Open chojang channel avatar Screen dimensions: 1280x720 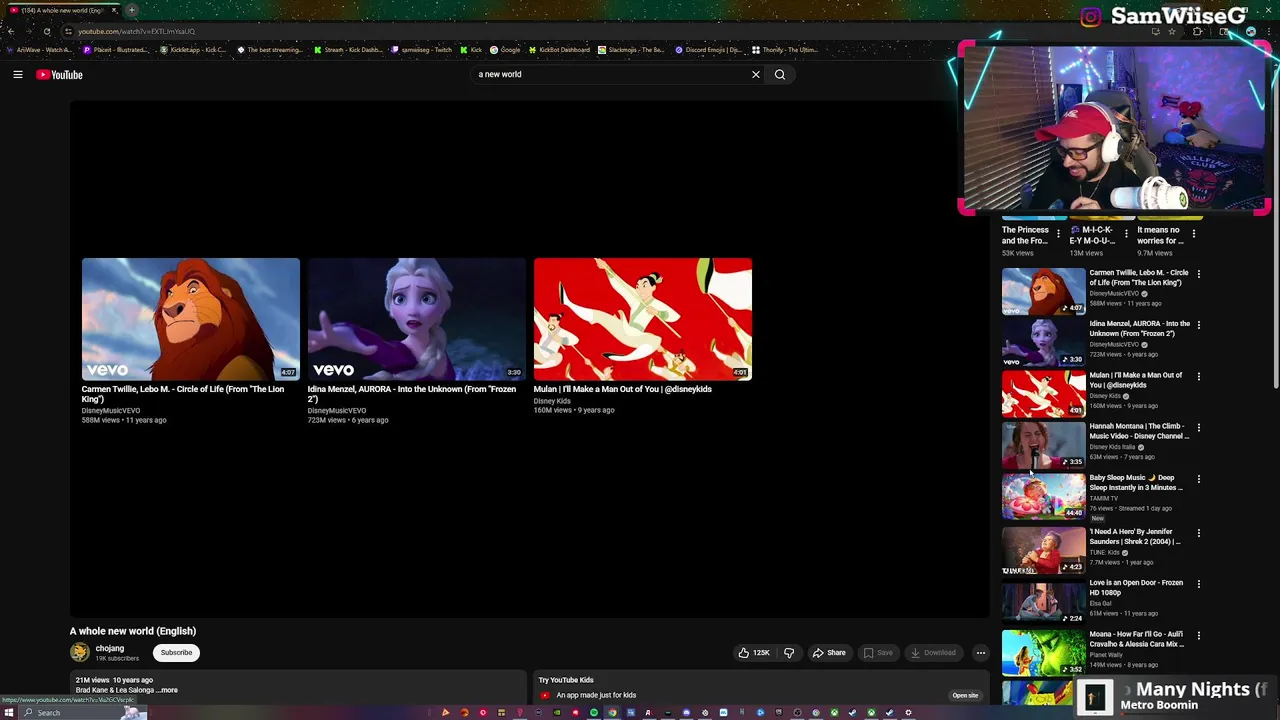[80, 653]
